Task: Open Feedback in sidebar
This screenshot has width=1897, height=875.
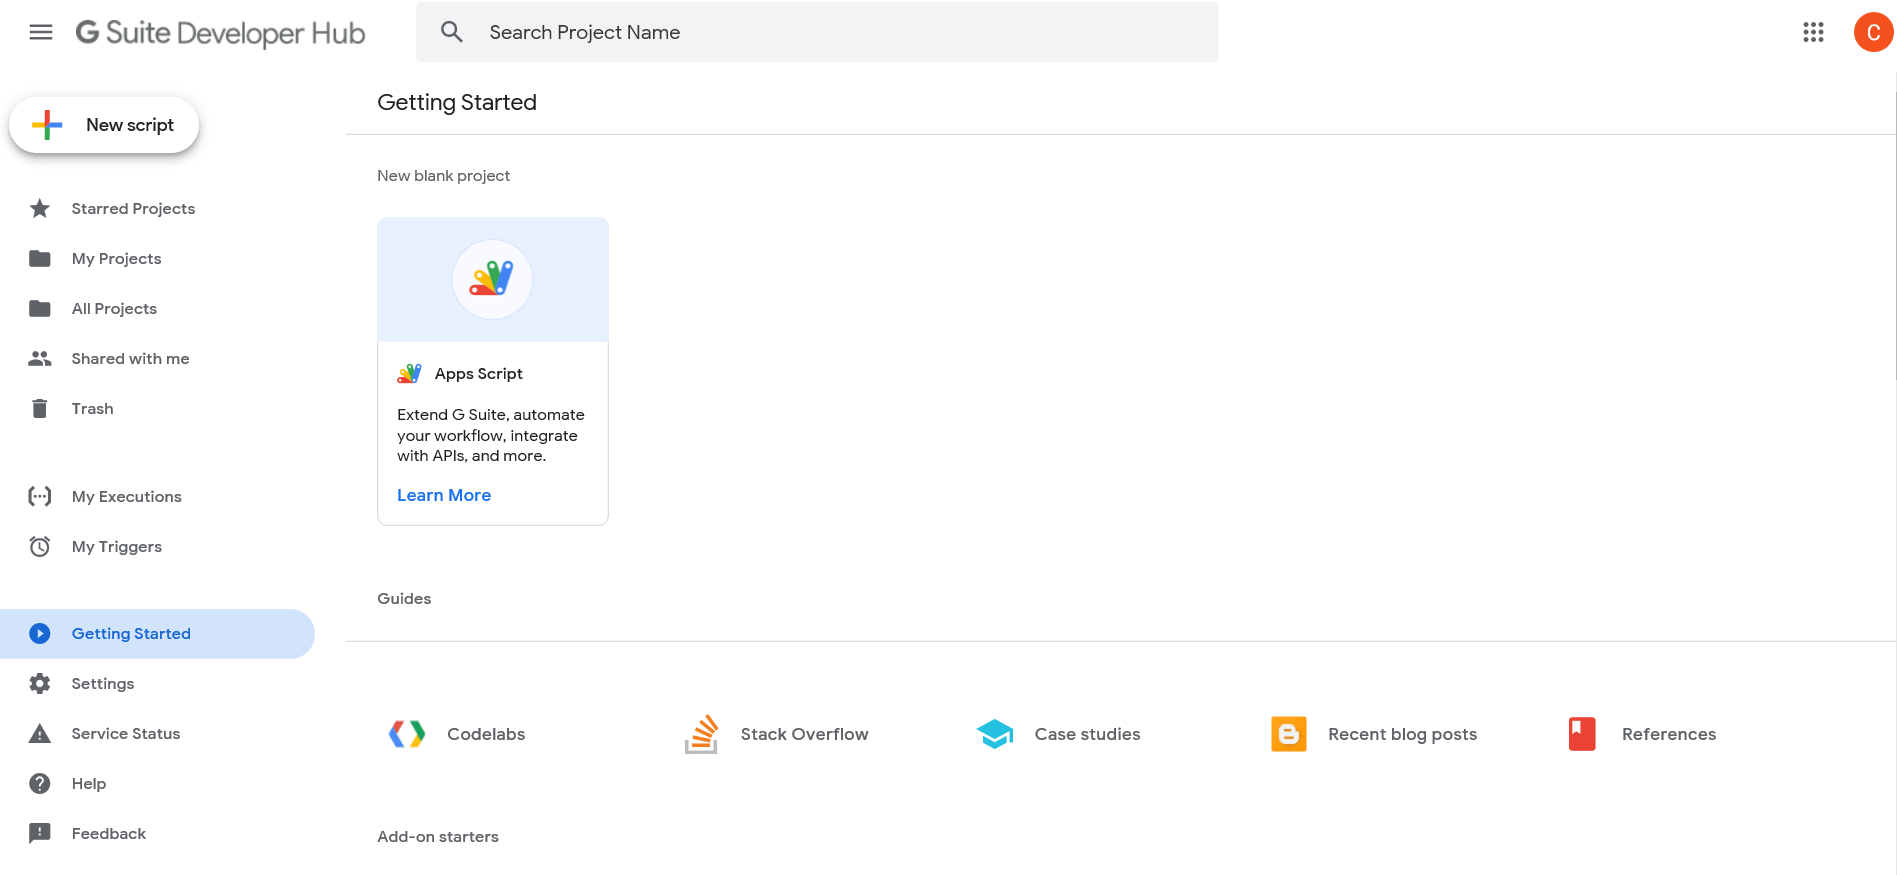Action: [x=108, y=833]
